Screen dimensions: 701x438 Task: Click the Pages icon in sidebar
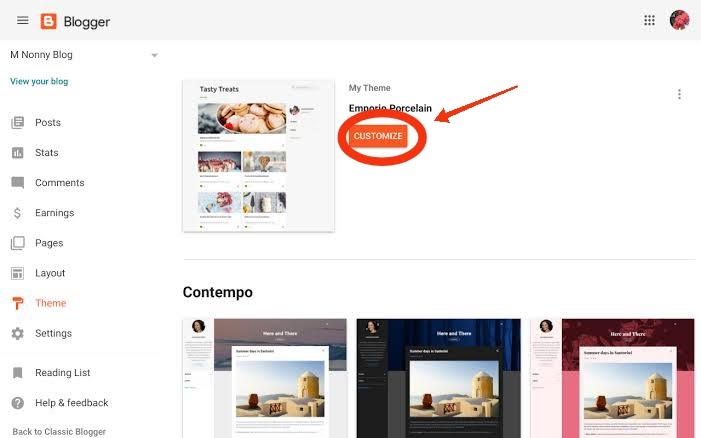coord(17,243)
